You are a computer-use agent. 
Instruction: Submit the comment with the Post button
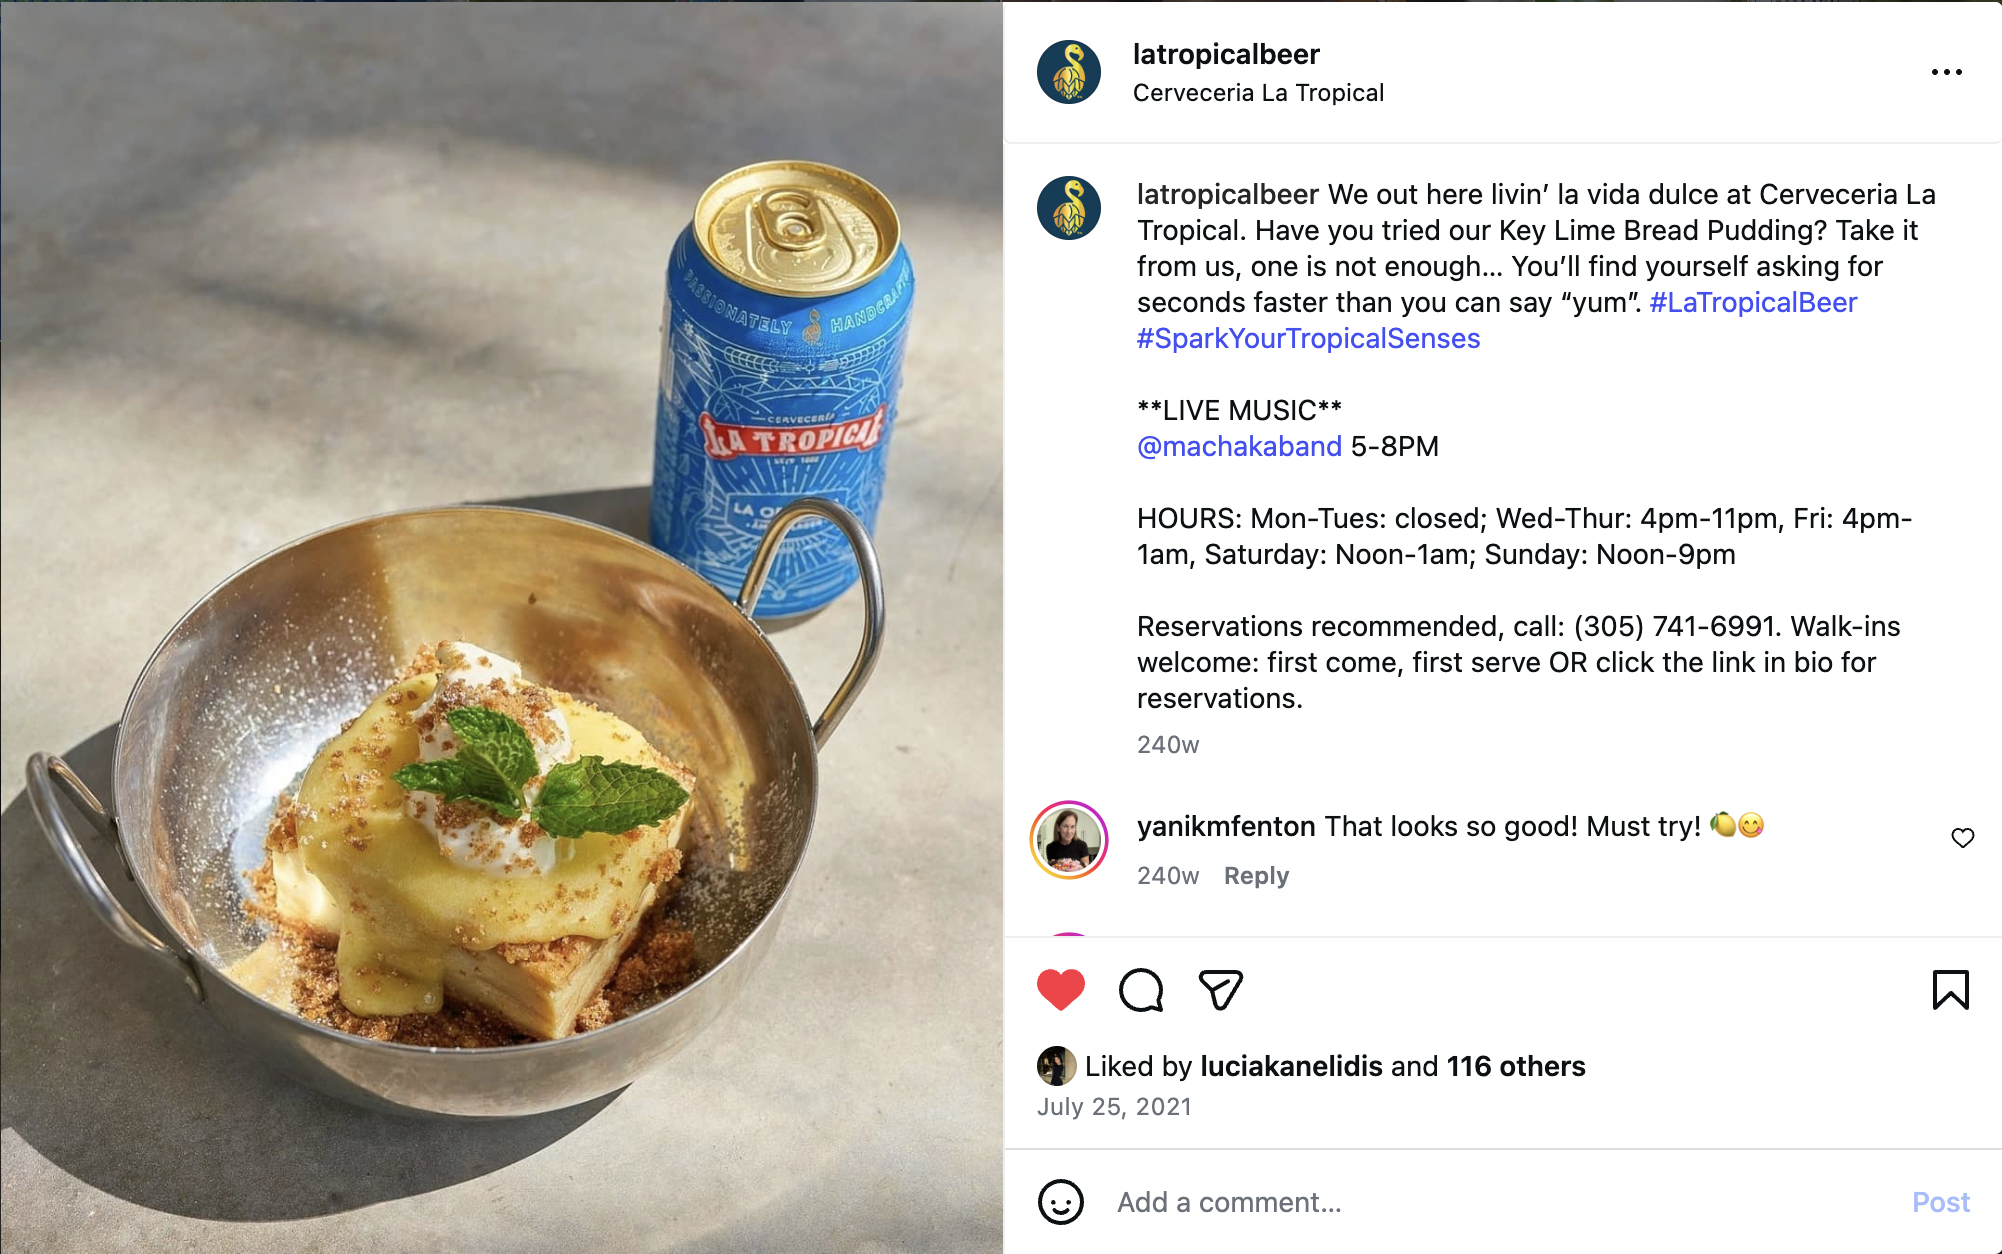point(1940,1202)
